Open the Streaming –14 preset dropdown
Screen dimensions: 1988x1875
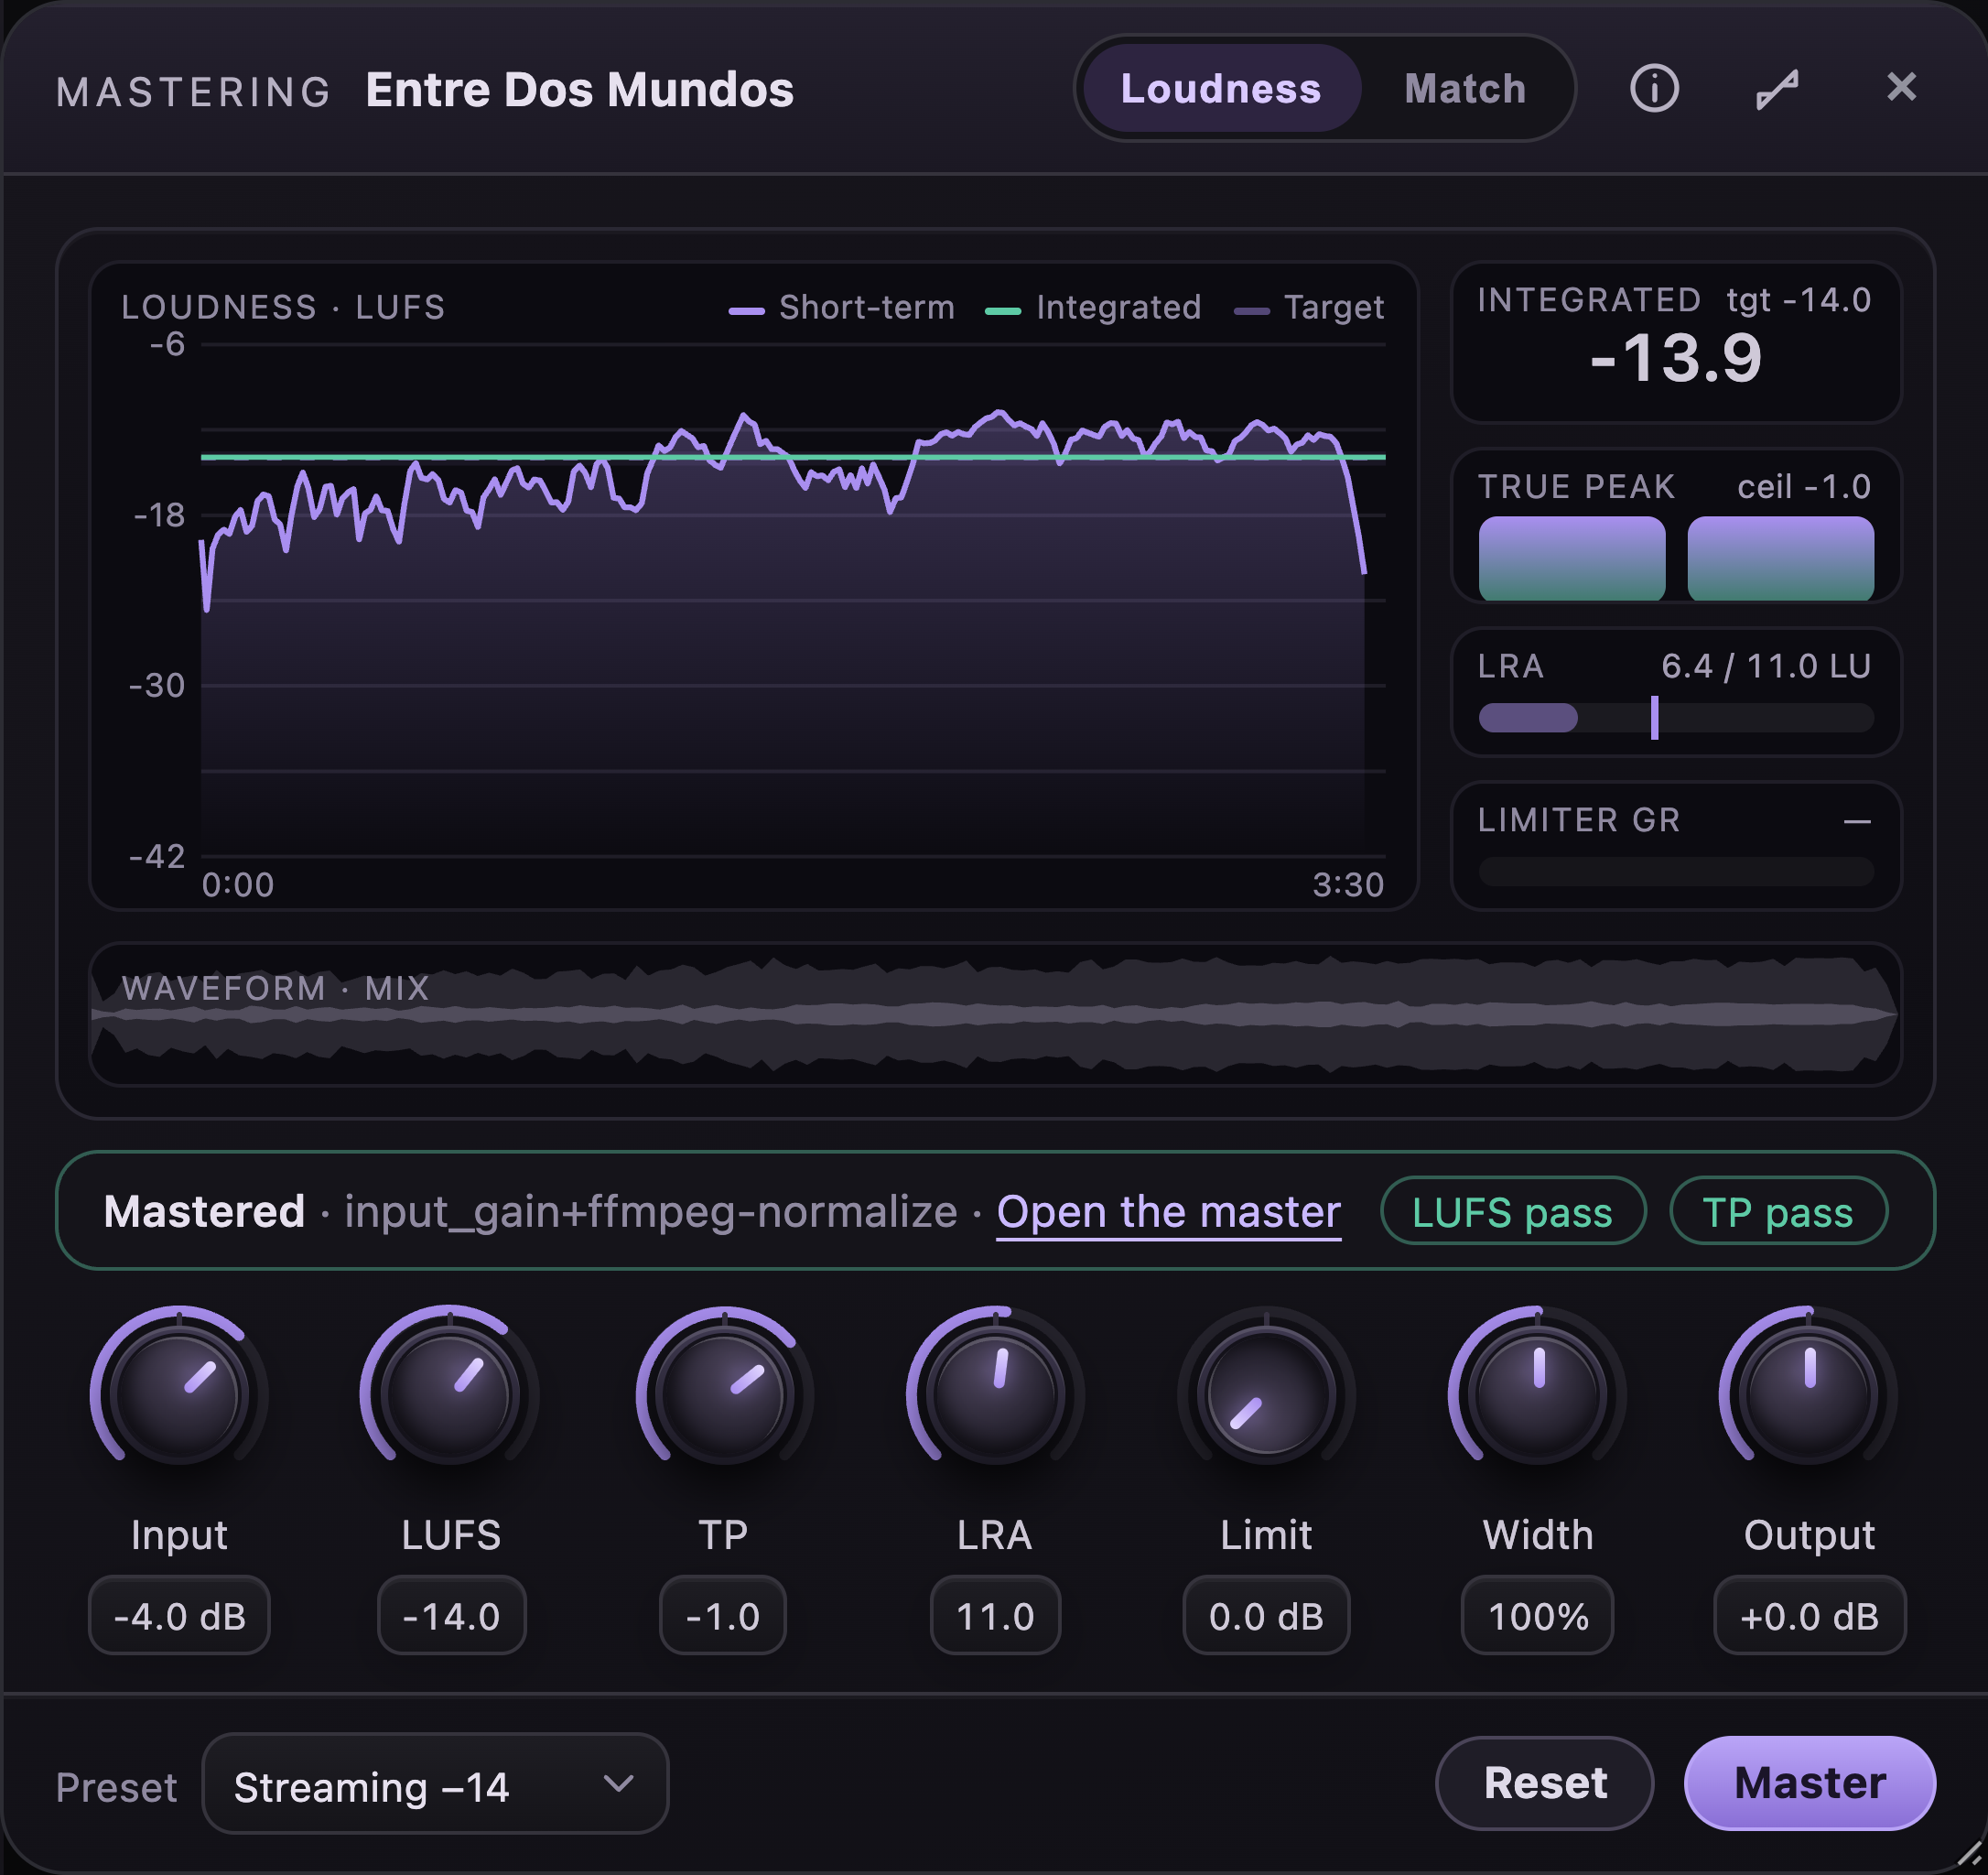(x=435, y=1785)
